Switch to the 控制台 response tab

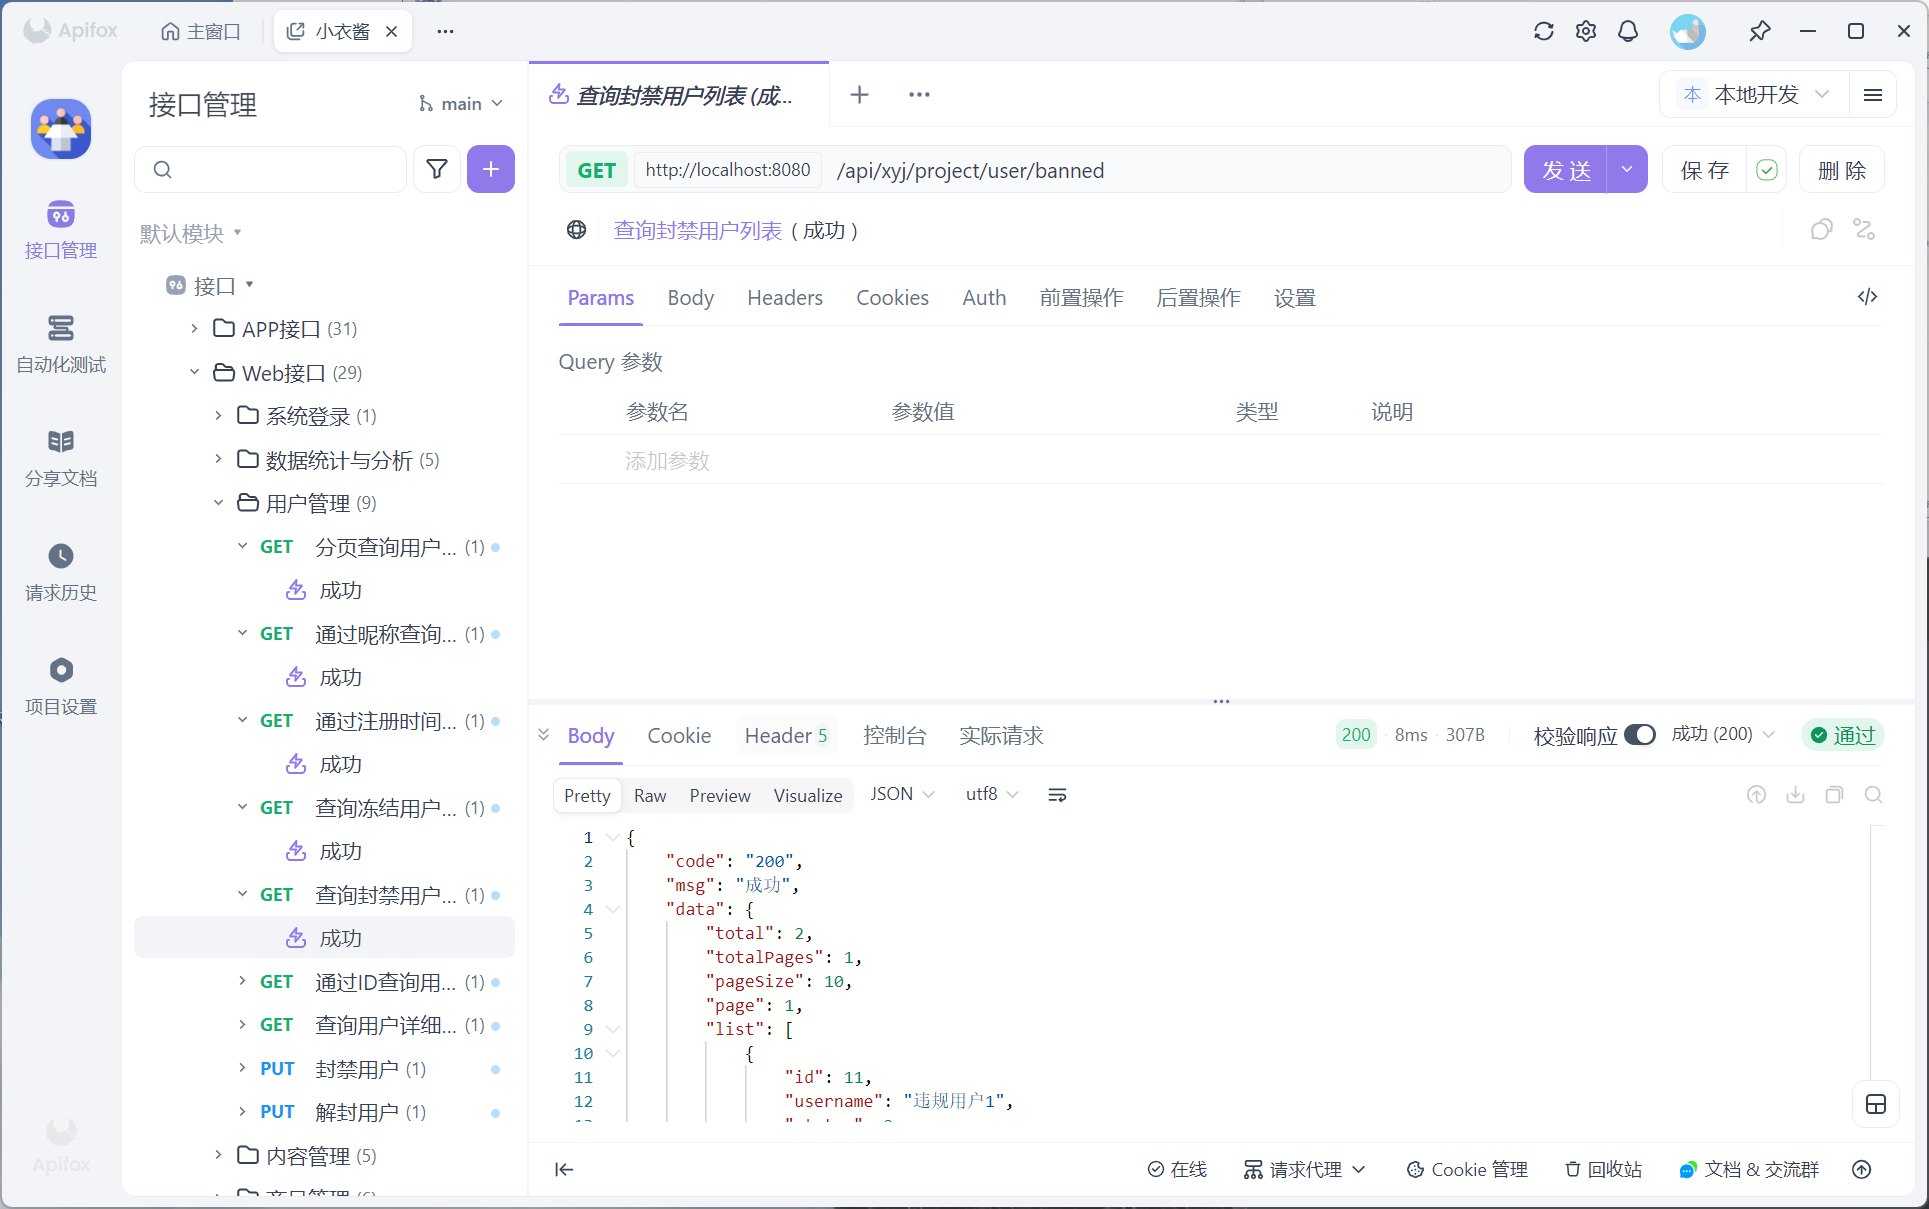(894, 736)
